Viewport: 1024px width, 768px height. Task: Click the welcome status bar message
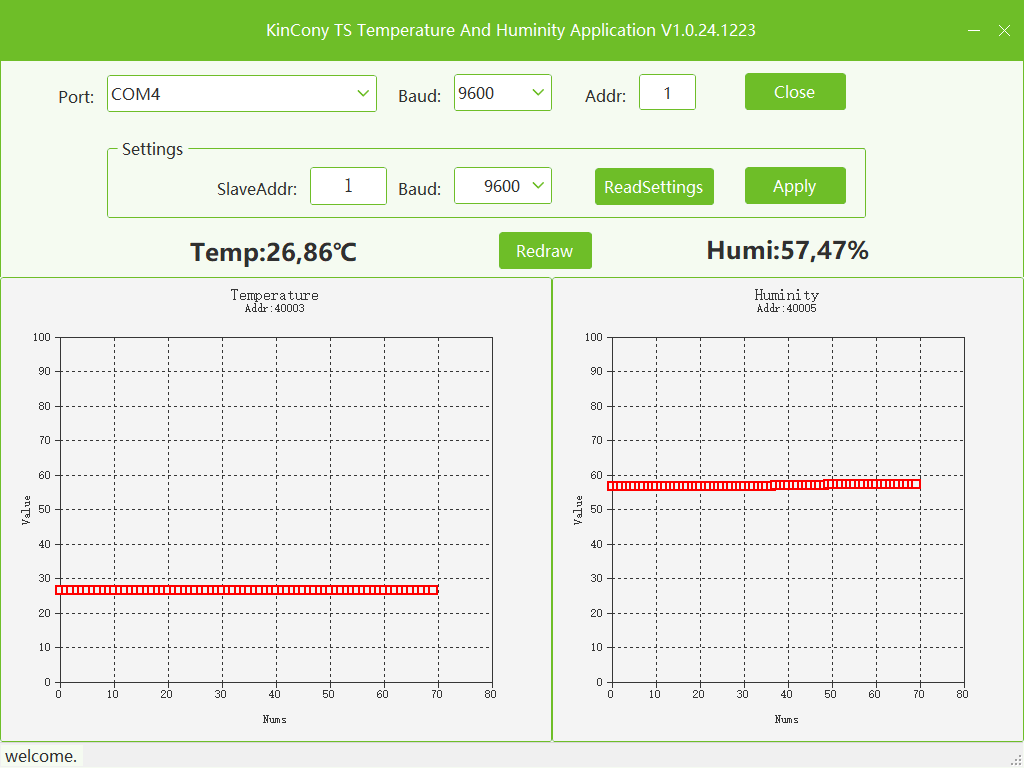point(42,756)
